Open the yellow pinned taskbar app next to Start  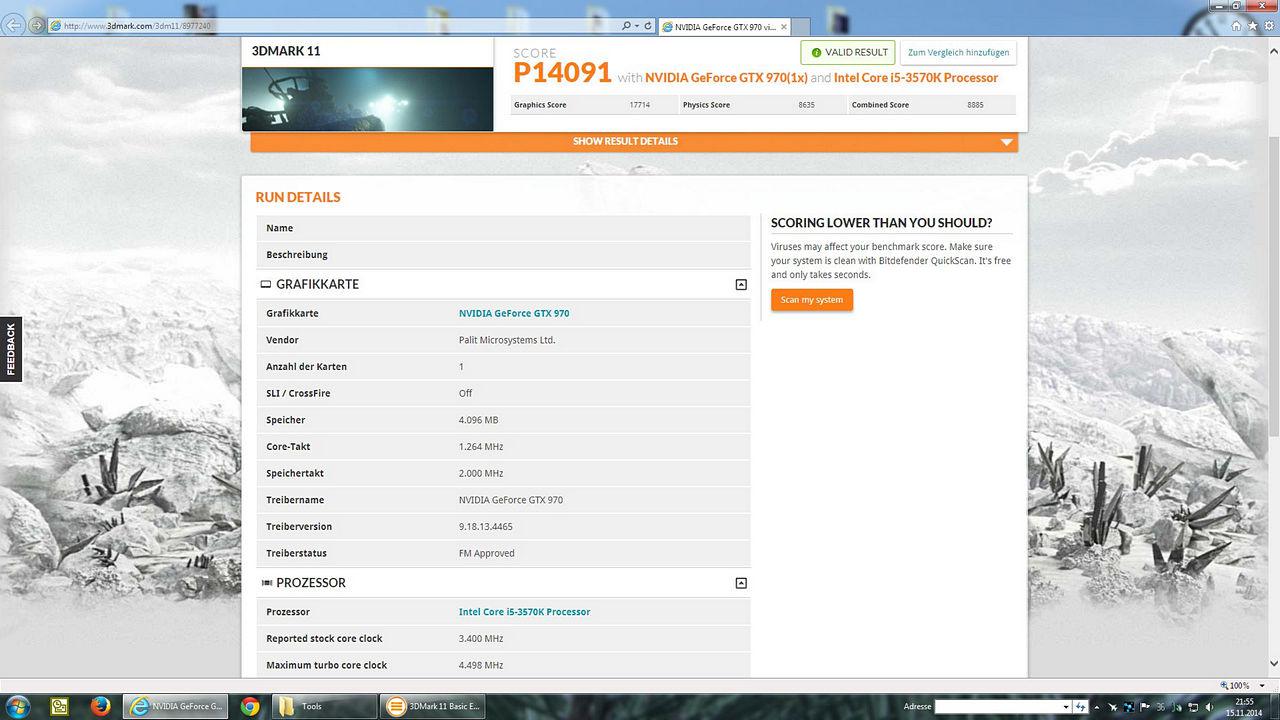point(60,706)
